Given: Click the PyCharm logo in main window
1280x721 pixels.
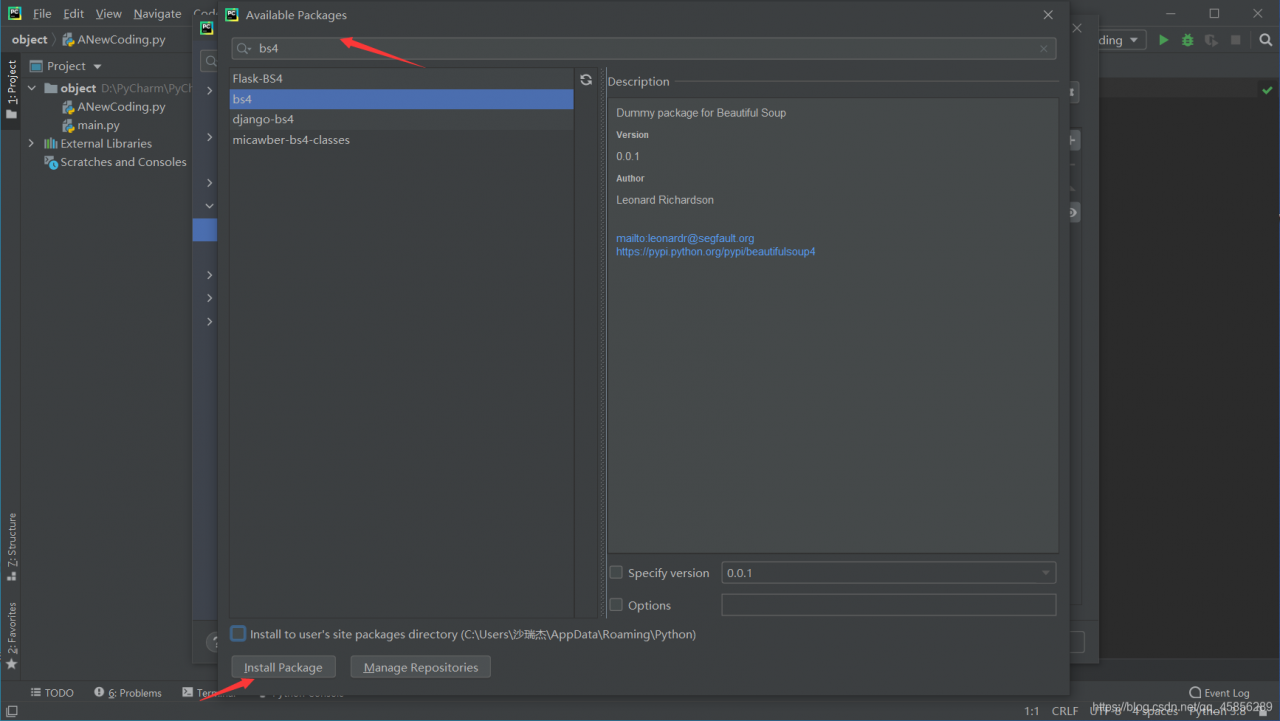Looking at the screenshot, I should tap(15, 14).
